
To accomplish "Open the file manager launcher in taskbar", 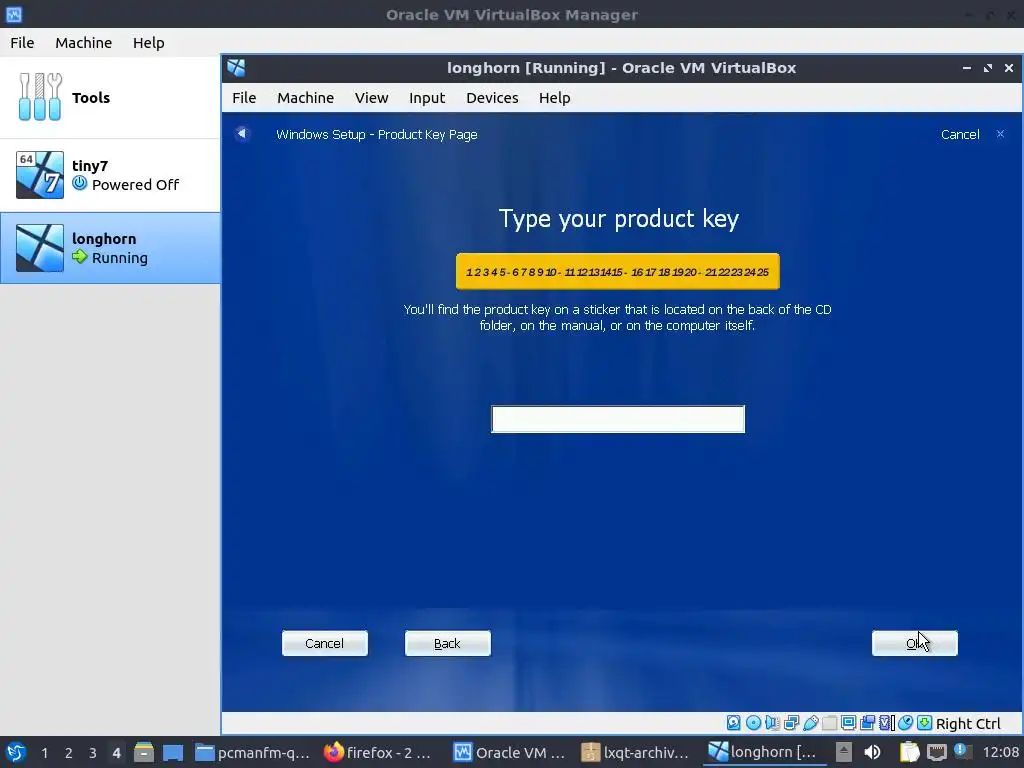I will pos(144,752).
